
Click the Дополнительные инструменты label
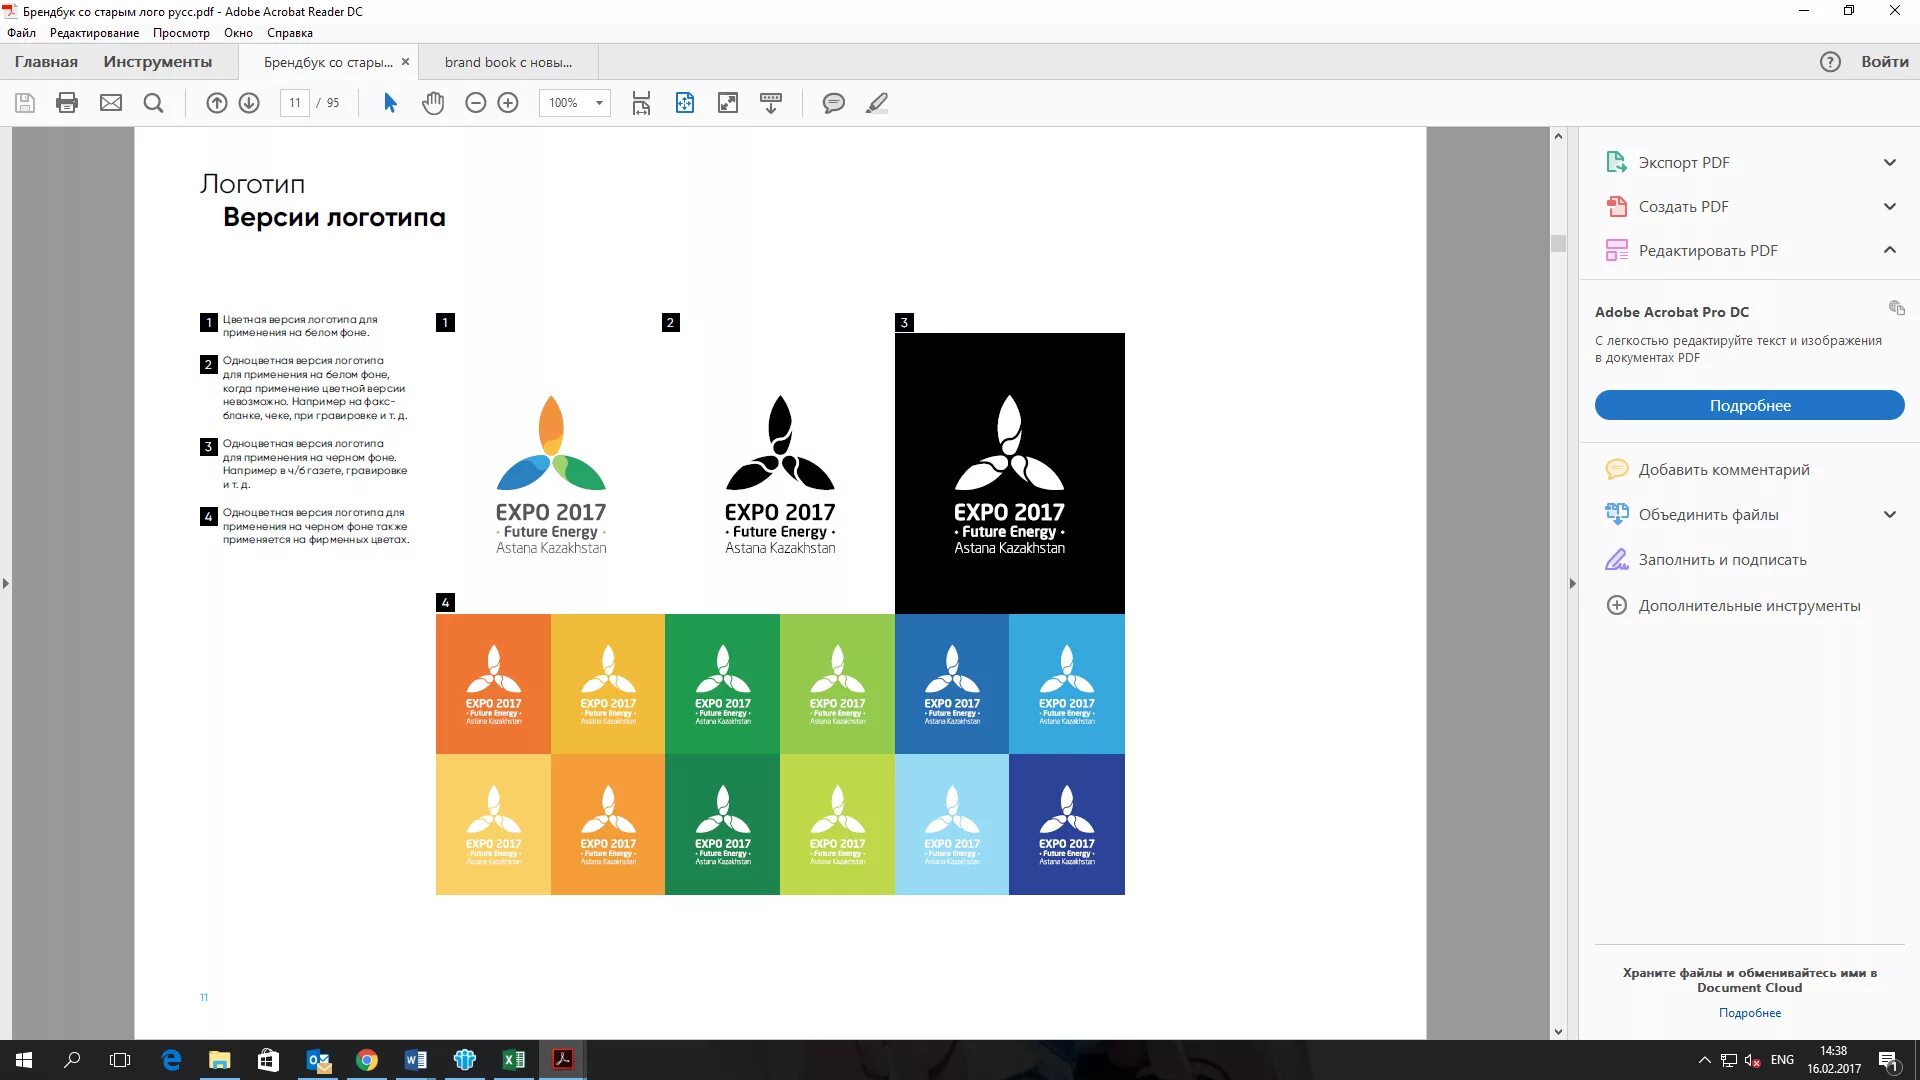click(1749, 605)
